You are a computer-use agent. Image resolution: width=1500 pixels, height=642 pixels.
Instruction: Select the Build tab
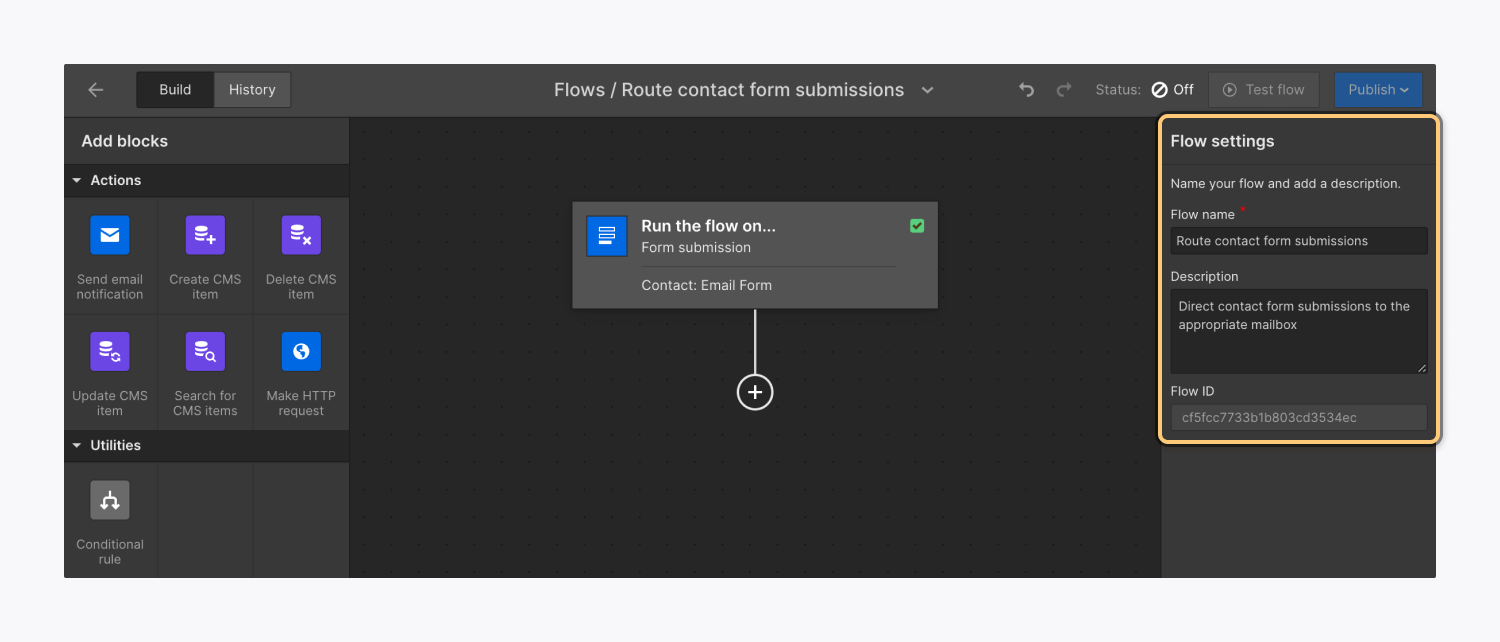pyautogui.click(x=174, y=89)
